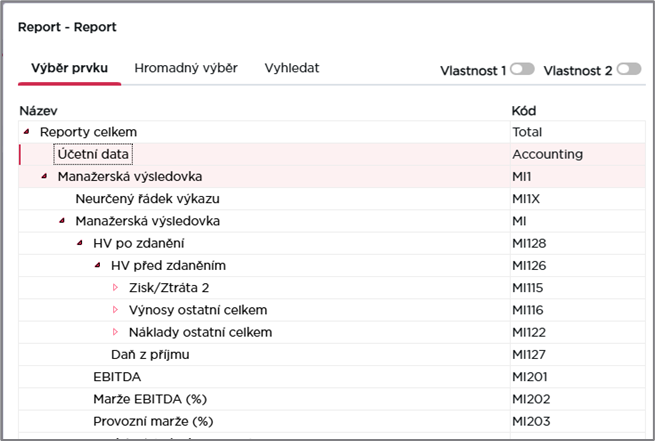Expand the Výnosy ostatní celkem node
This screenshot has width=655, height=441.
(x=116, y=309)
